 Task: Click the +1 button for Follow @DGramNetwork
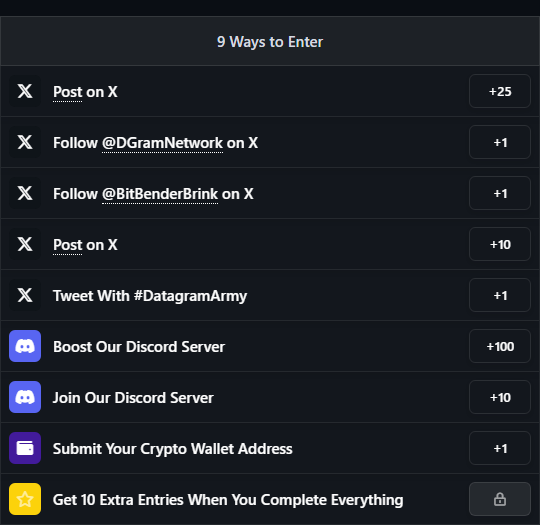(500, 142)
